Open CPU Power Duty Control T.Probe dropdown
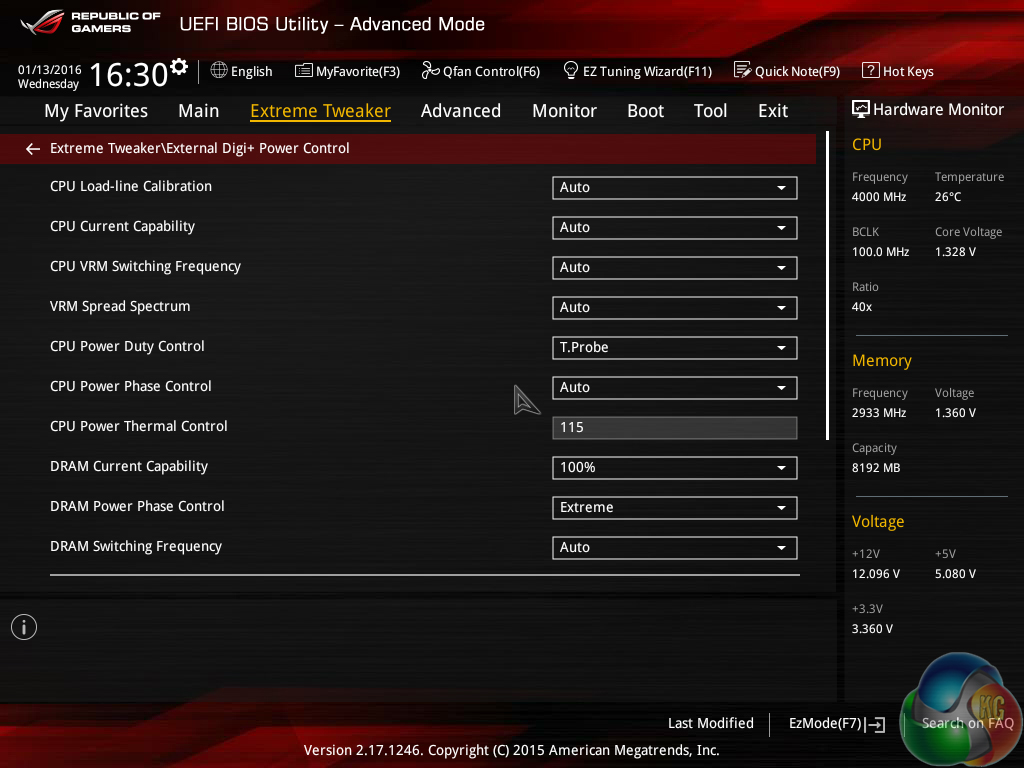Image resolution: width=1024 pixels, height=768 pixels. (x=675, y=347)
